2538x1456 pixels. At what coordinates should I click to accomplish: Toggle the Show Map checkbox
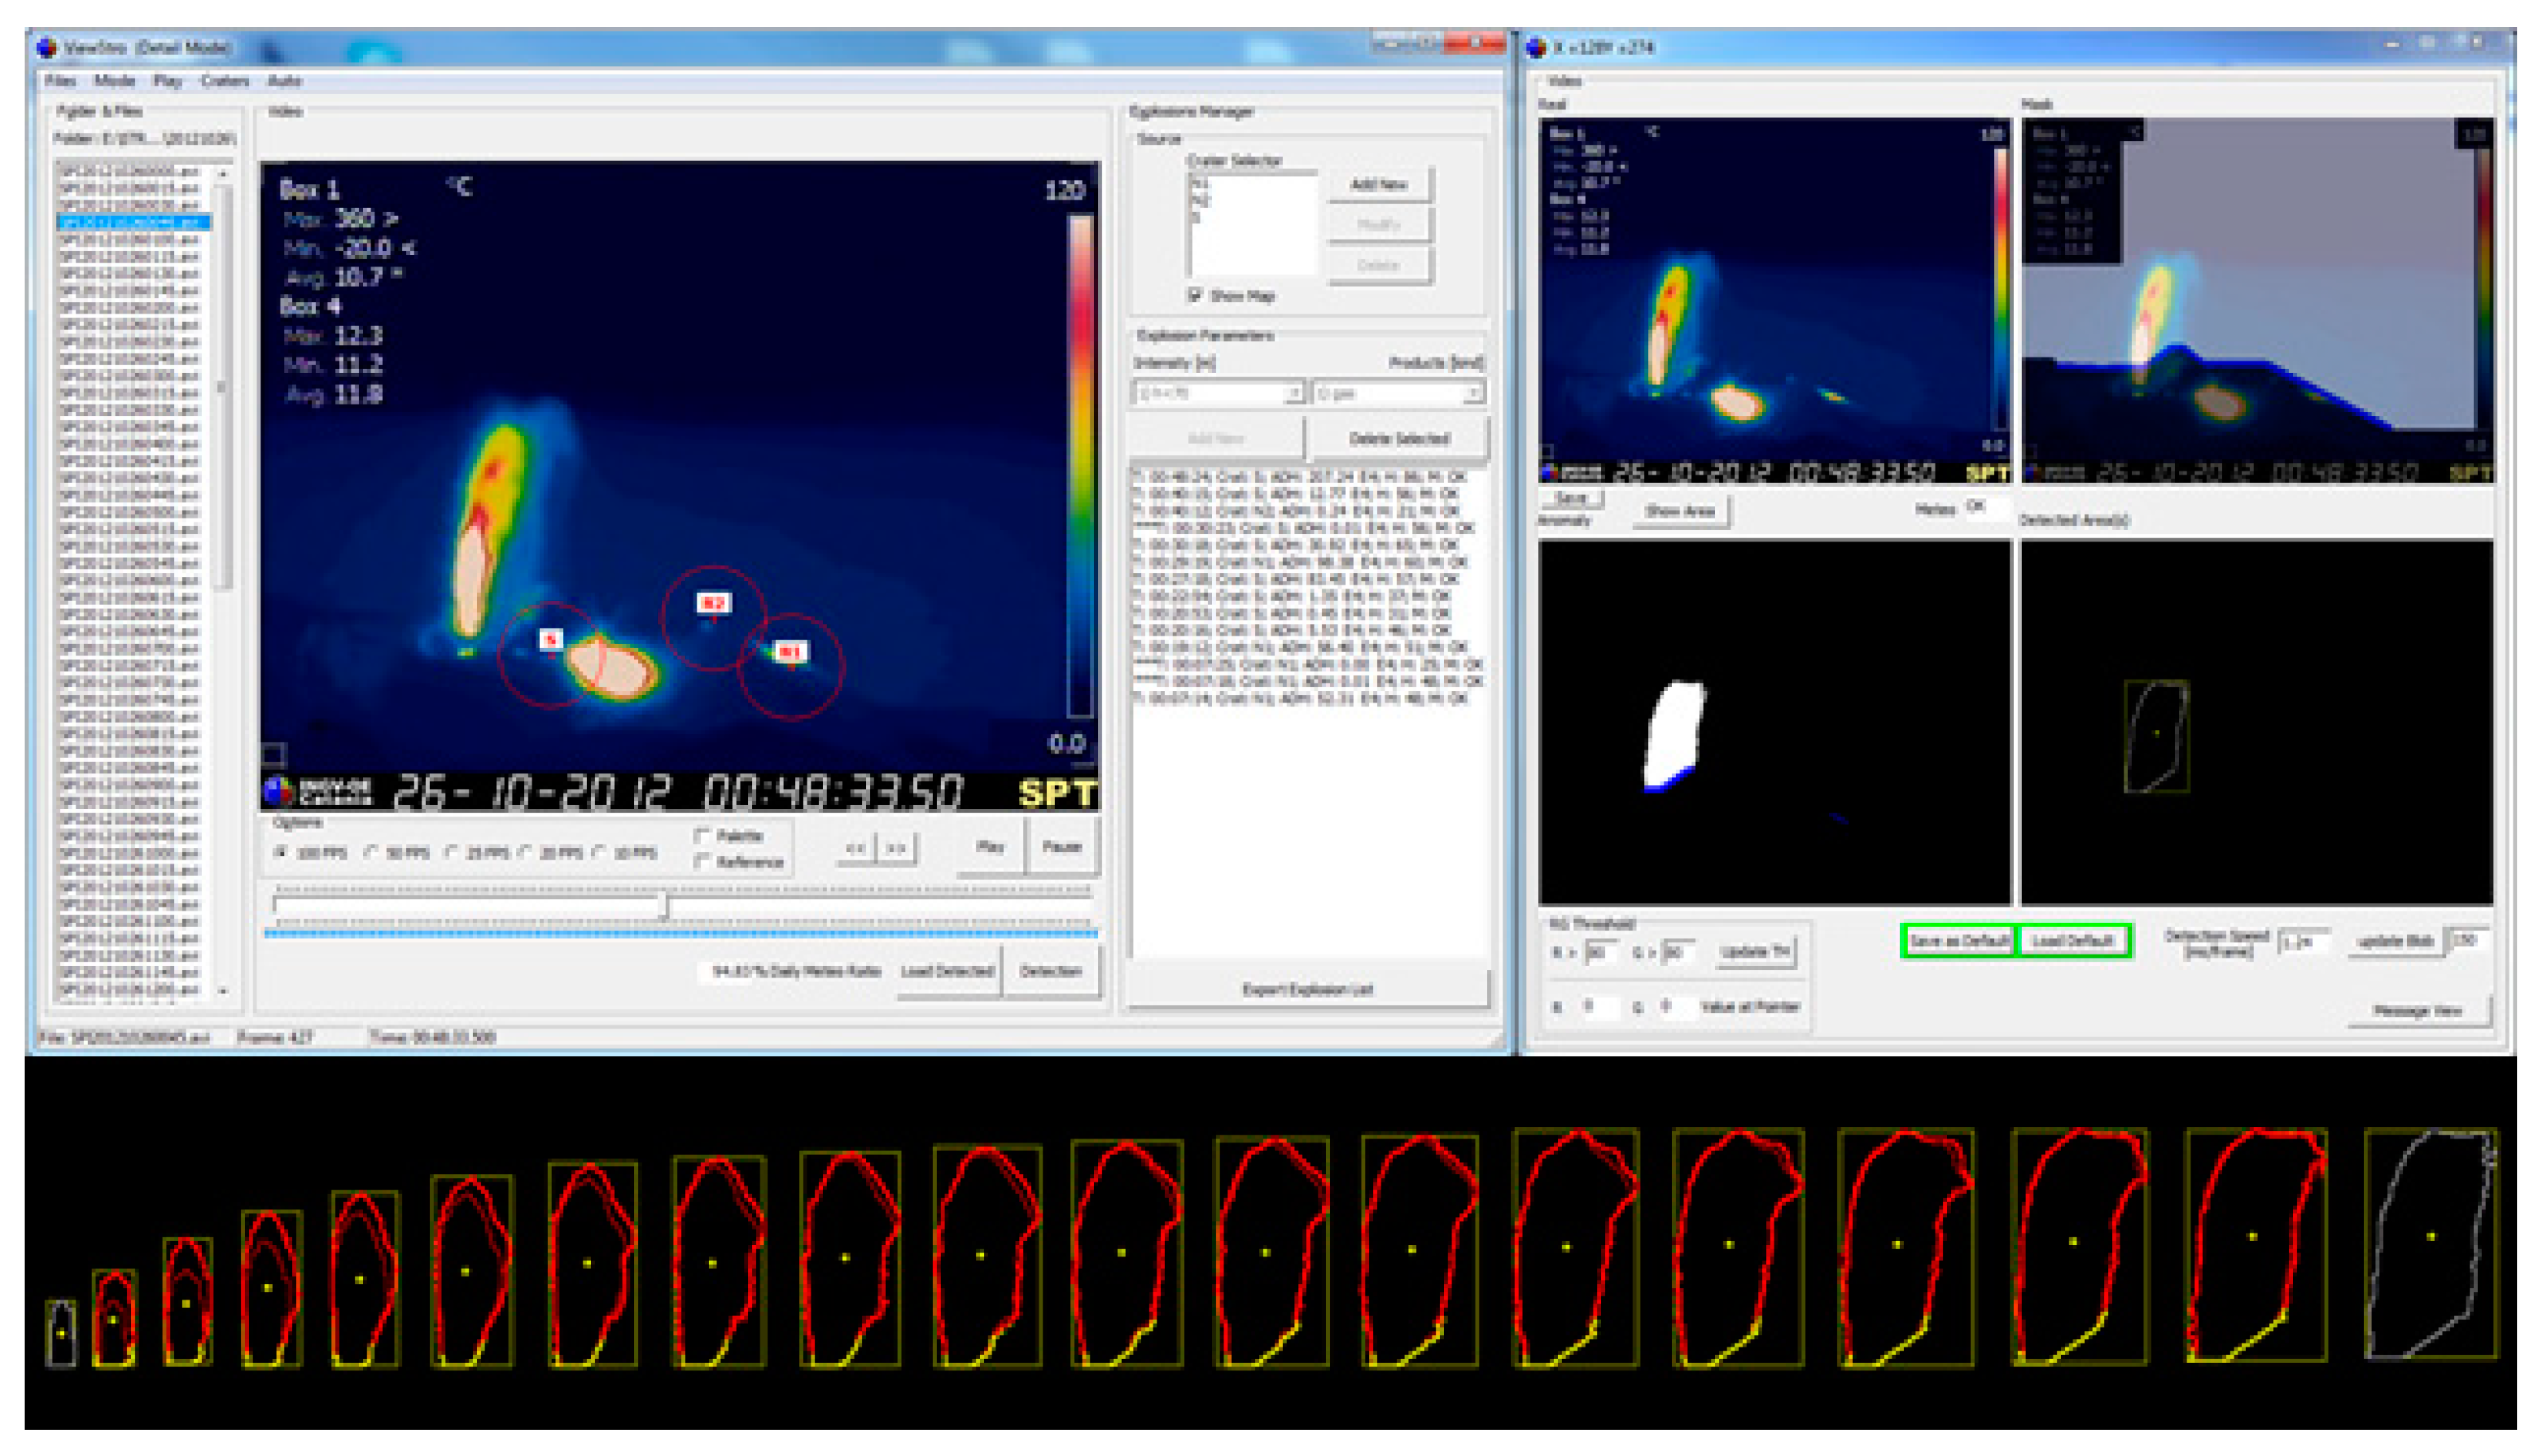pos(1194,296)
